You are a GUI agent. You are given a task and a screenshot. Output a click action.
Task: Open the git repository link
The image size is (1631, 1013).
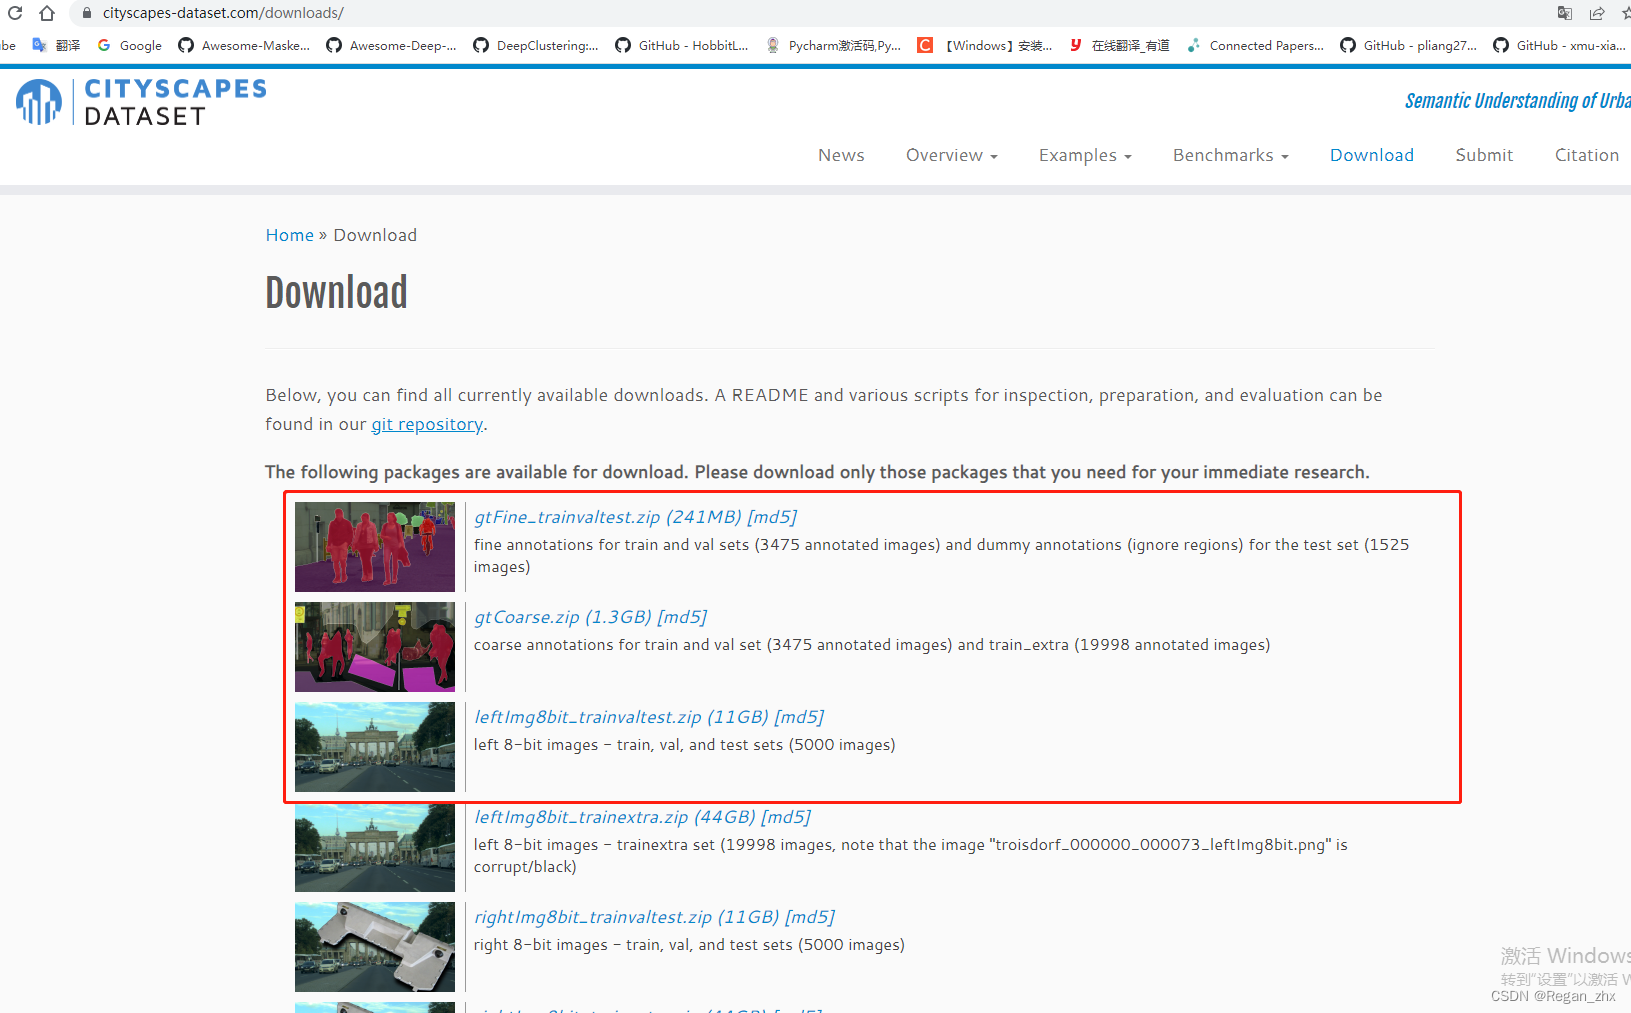(427, 424)
